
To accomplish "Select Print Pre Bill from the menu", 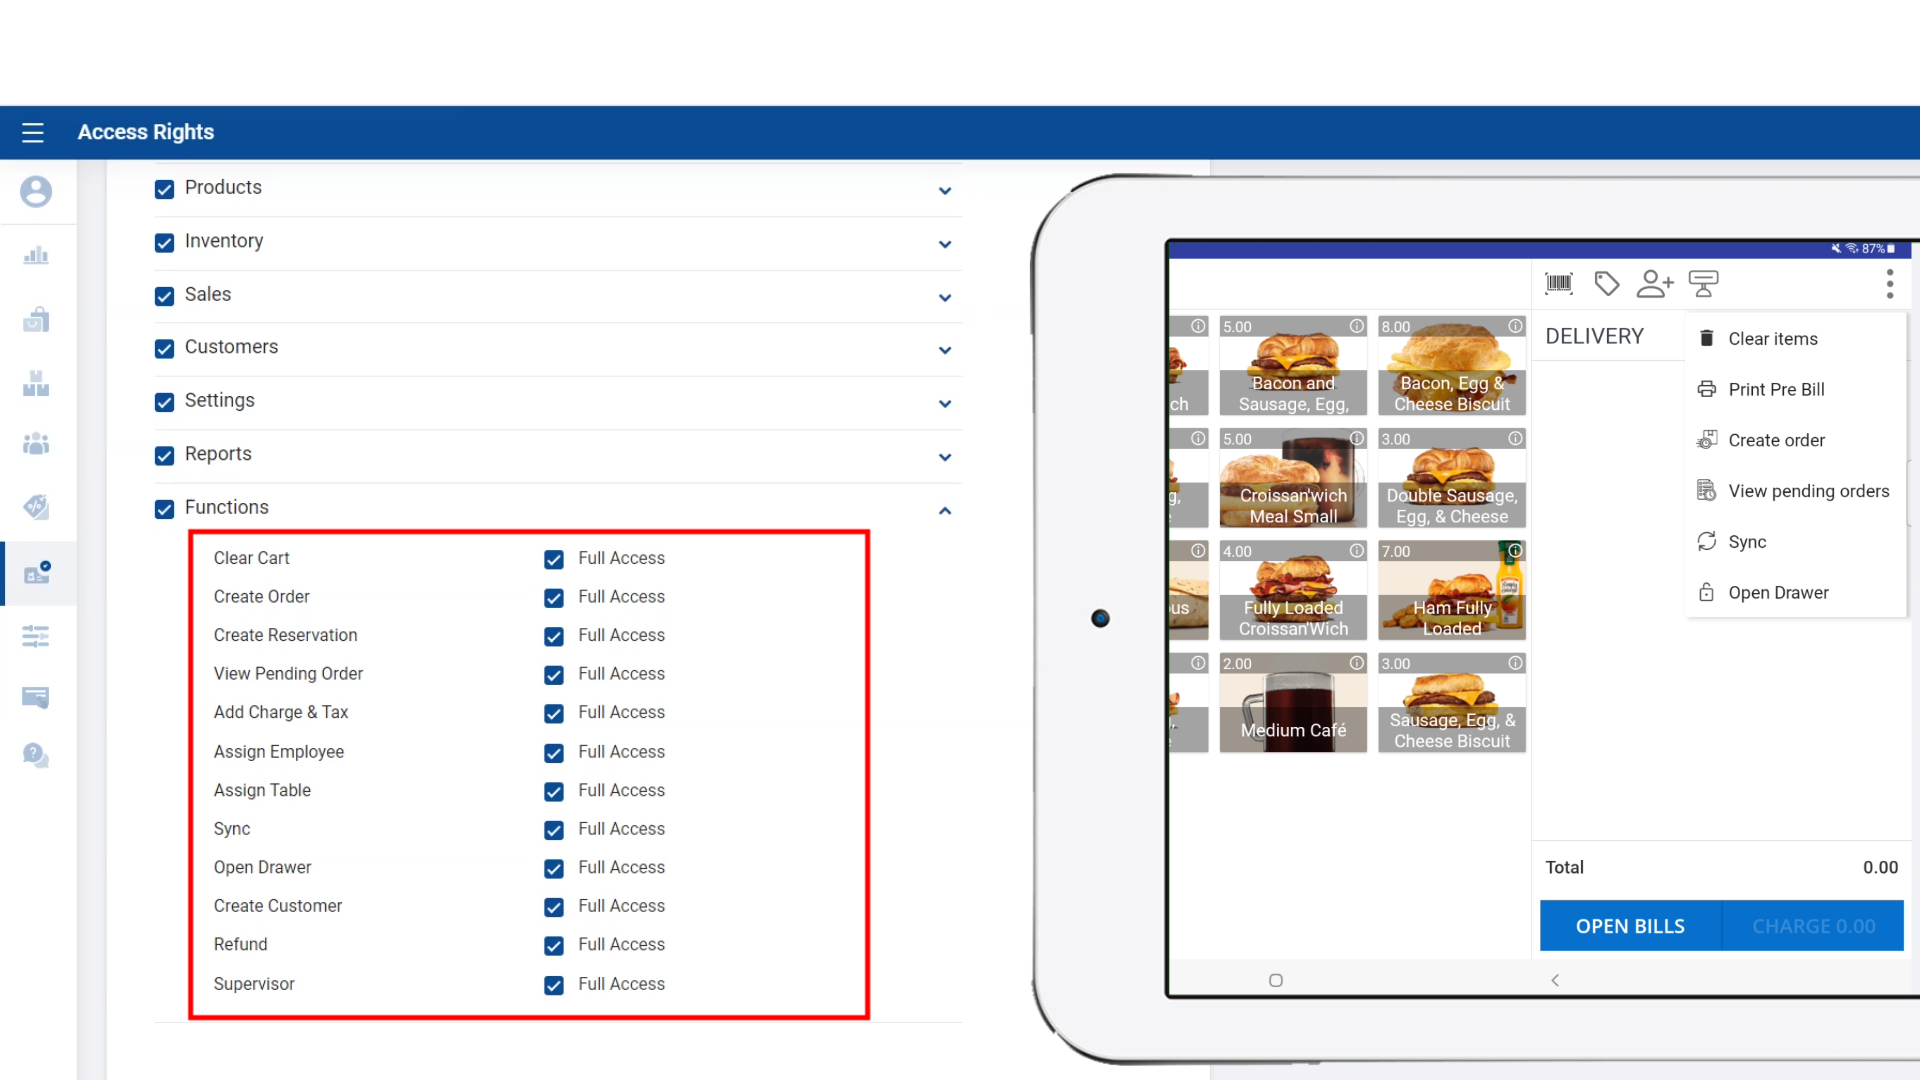I will (1776, 389).
